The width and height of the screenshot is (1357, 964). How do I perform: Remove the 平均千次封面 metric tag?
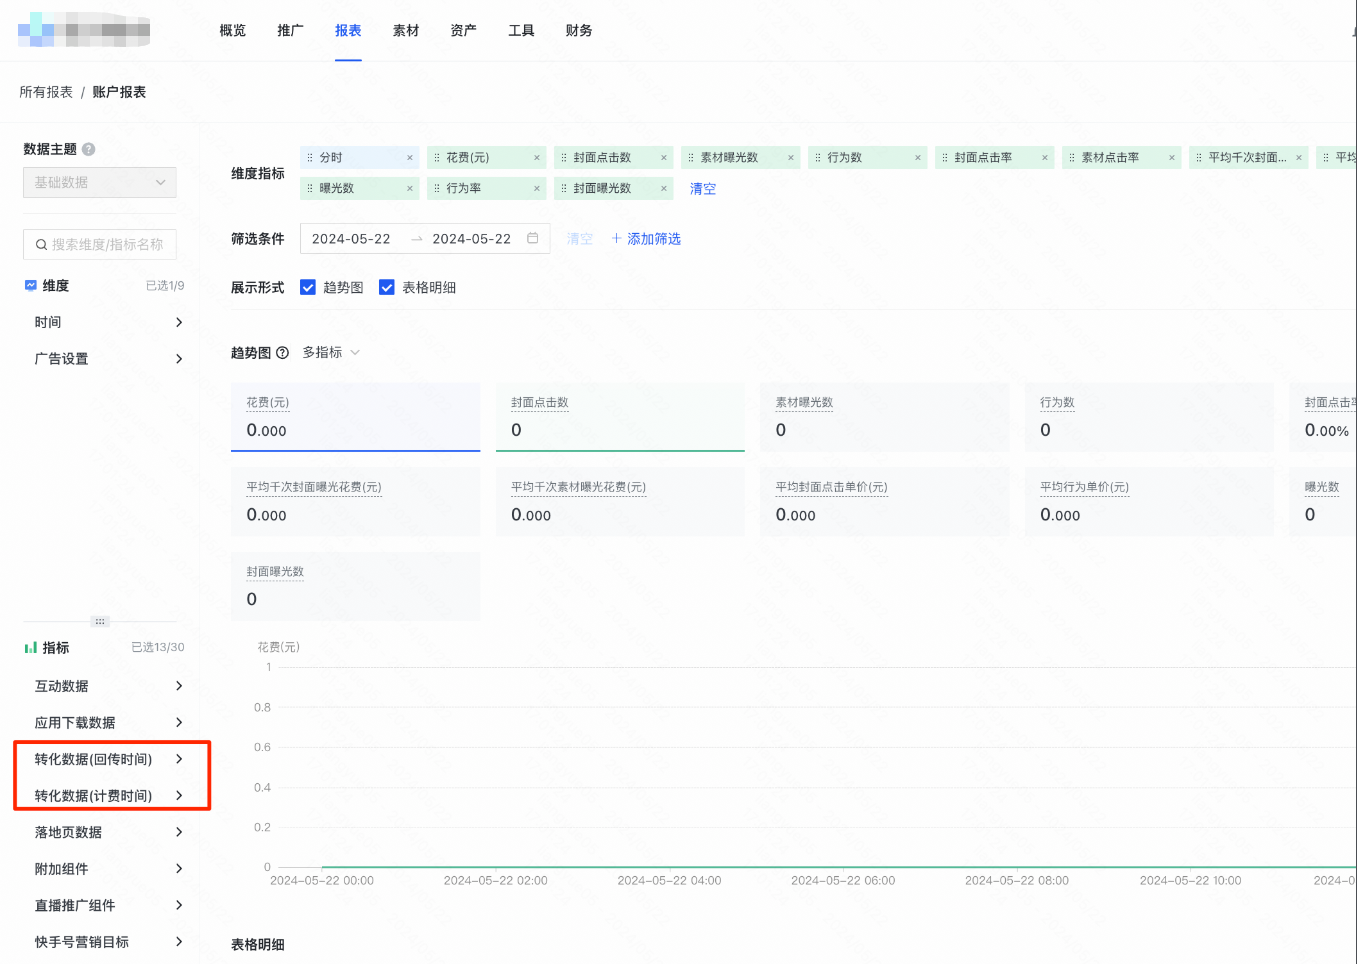click(1298, 158)
